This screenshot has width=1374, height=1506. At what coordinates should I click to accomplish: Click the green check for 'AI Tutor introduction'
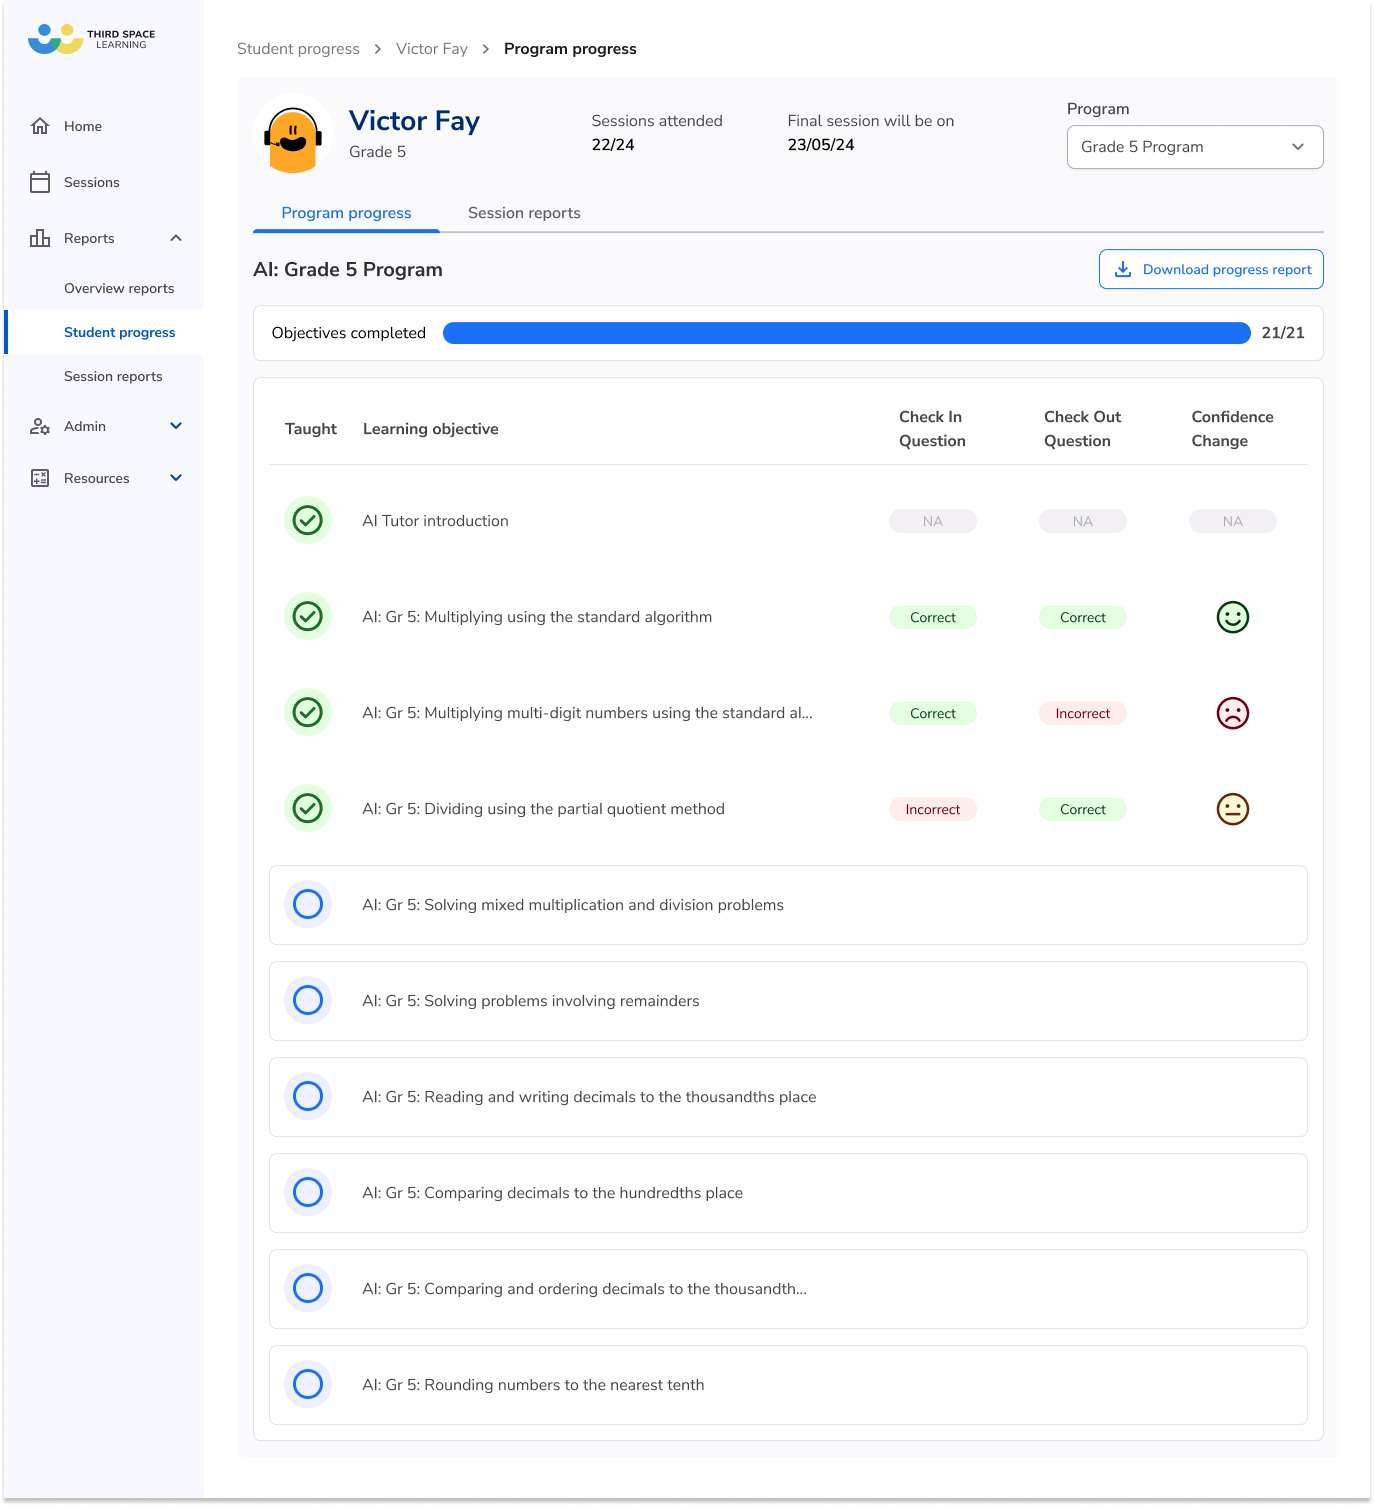pyautogui.click(x=307, y=520)
